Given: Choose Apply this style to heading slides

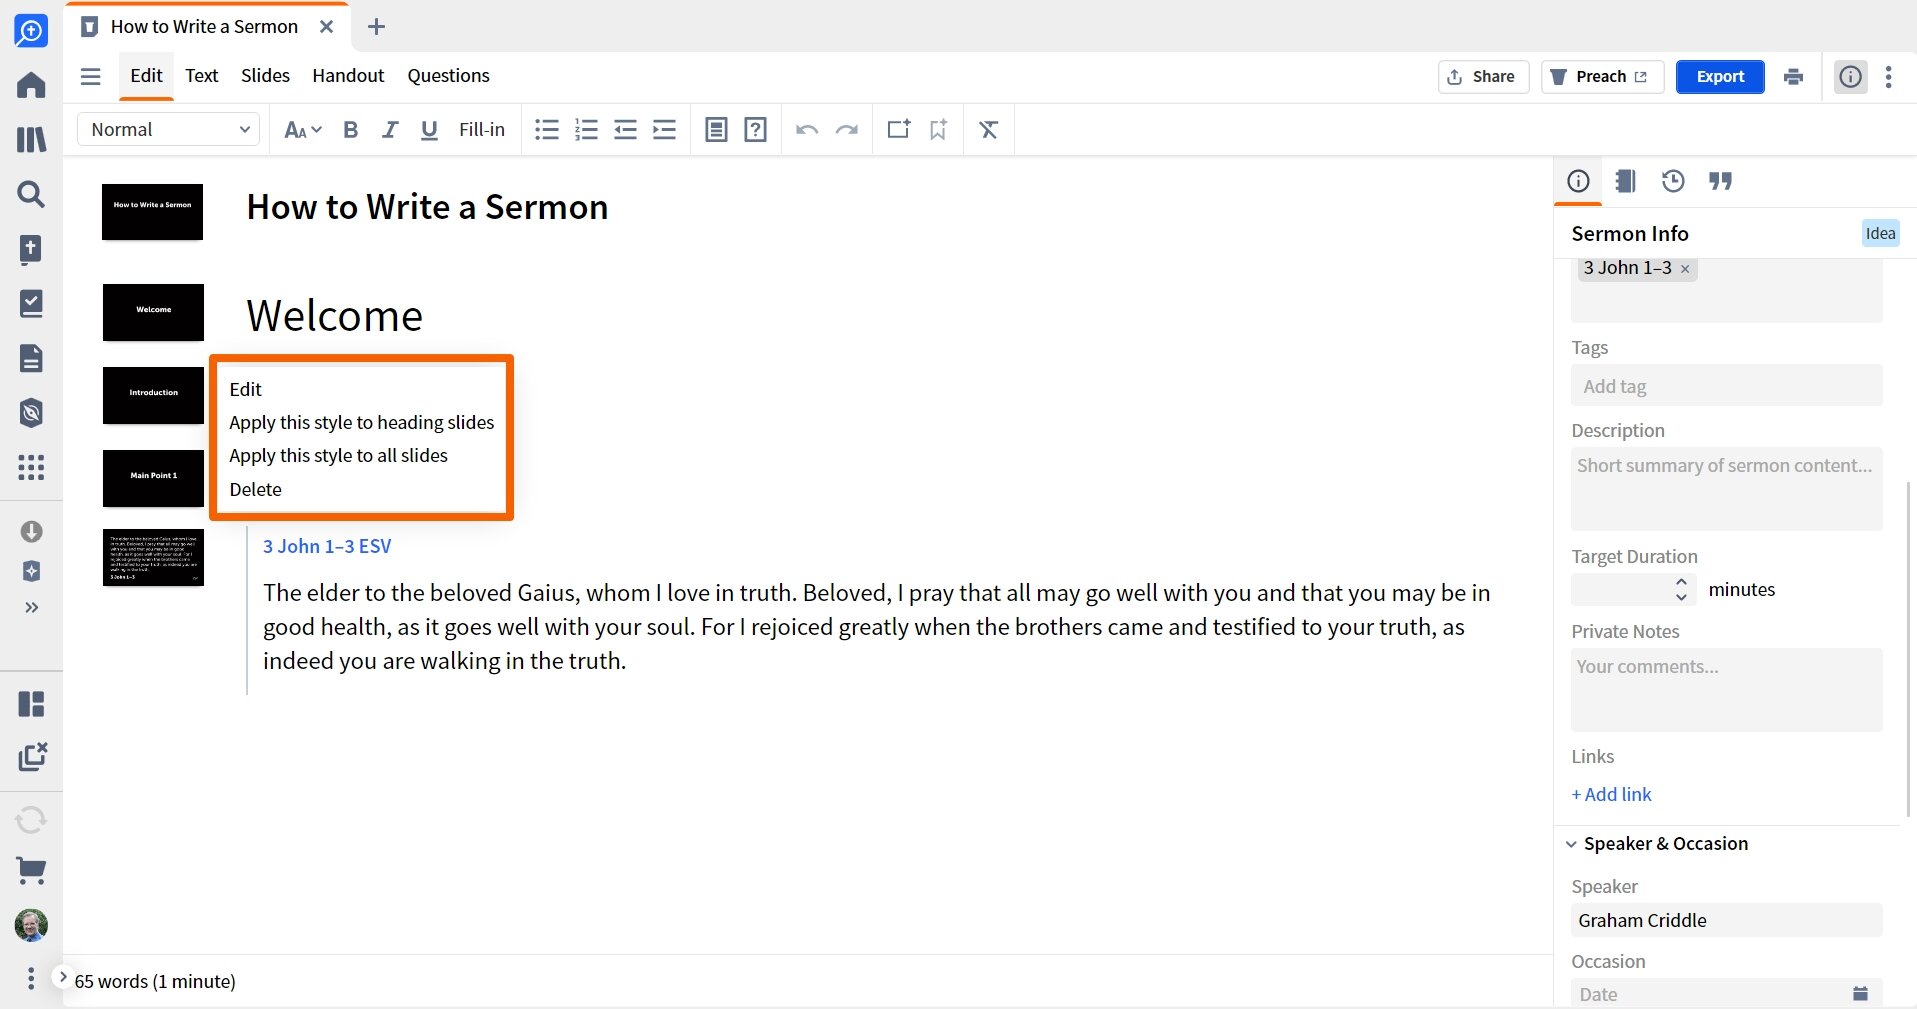Looking at the screenshot, I should [361, 422].
